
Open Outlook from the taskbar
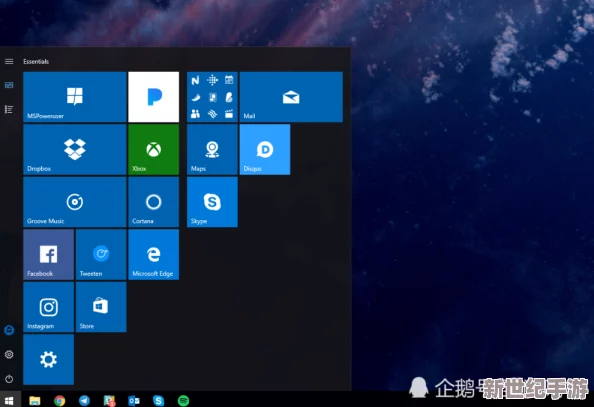coord(134,400)
